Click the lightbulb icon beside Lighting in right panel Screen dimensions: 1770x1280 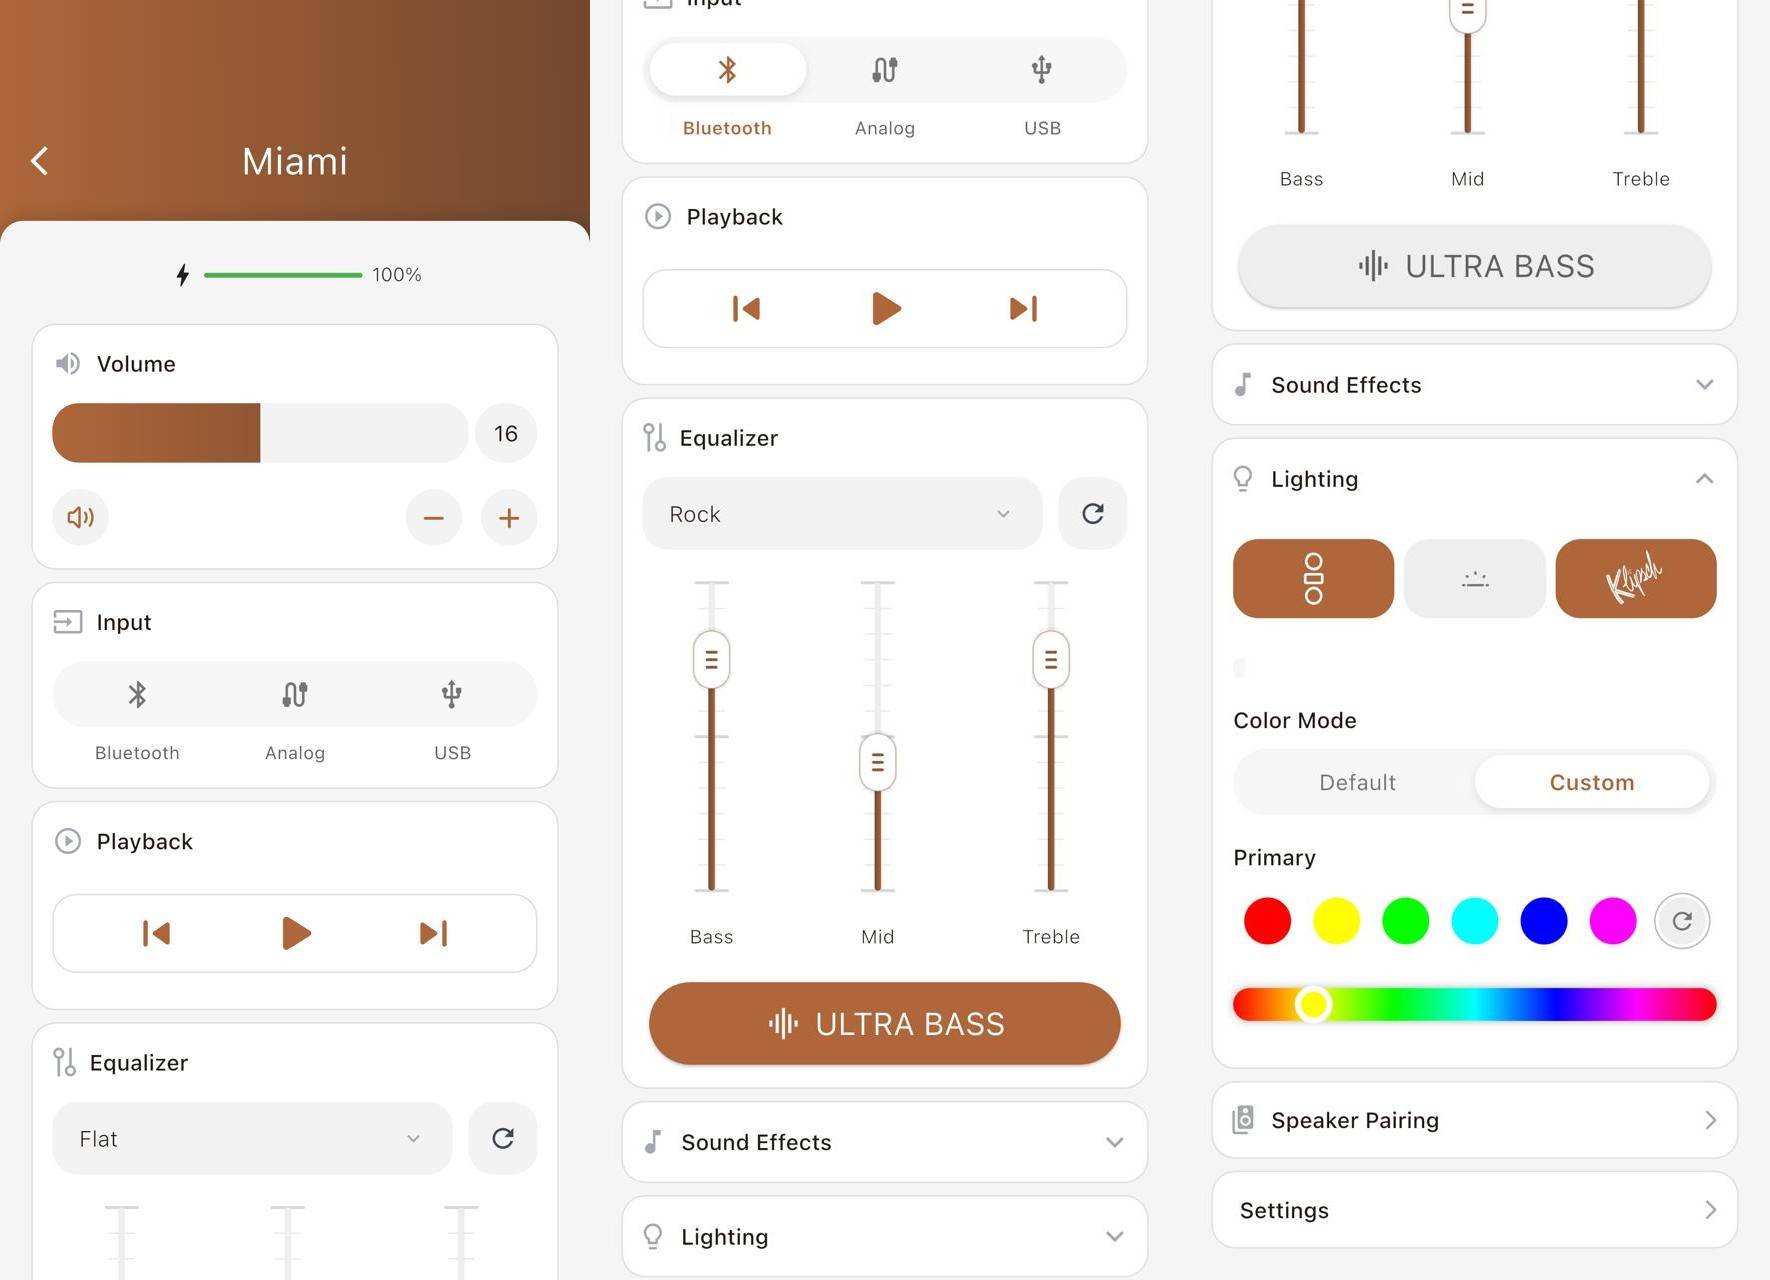point(1243,478)
